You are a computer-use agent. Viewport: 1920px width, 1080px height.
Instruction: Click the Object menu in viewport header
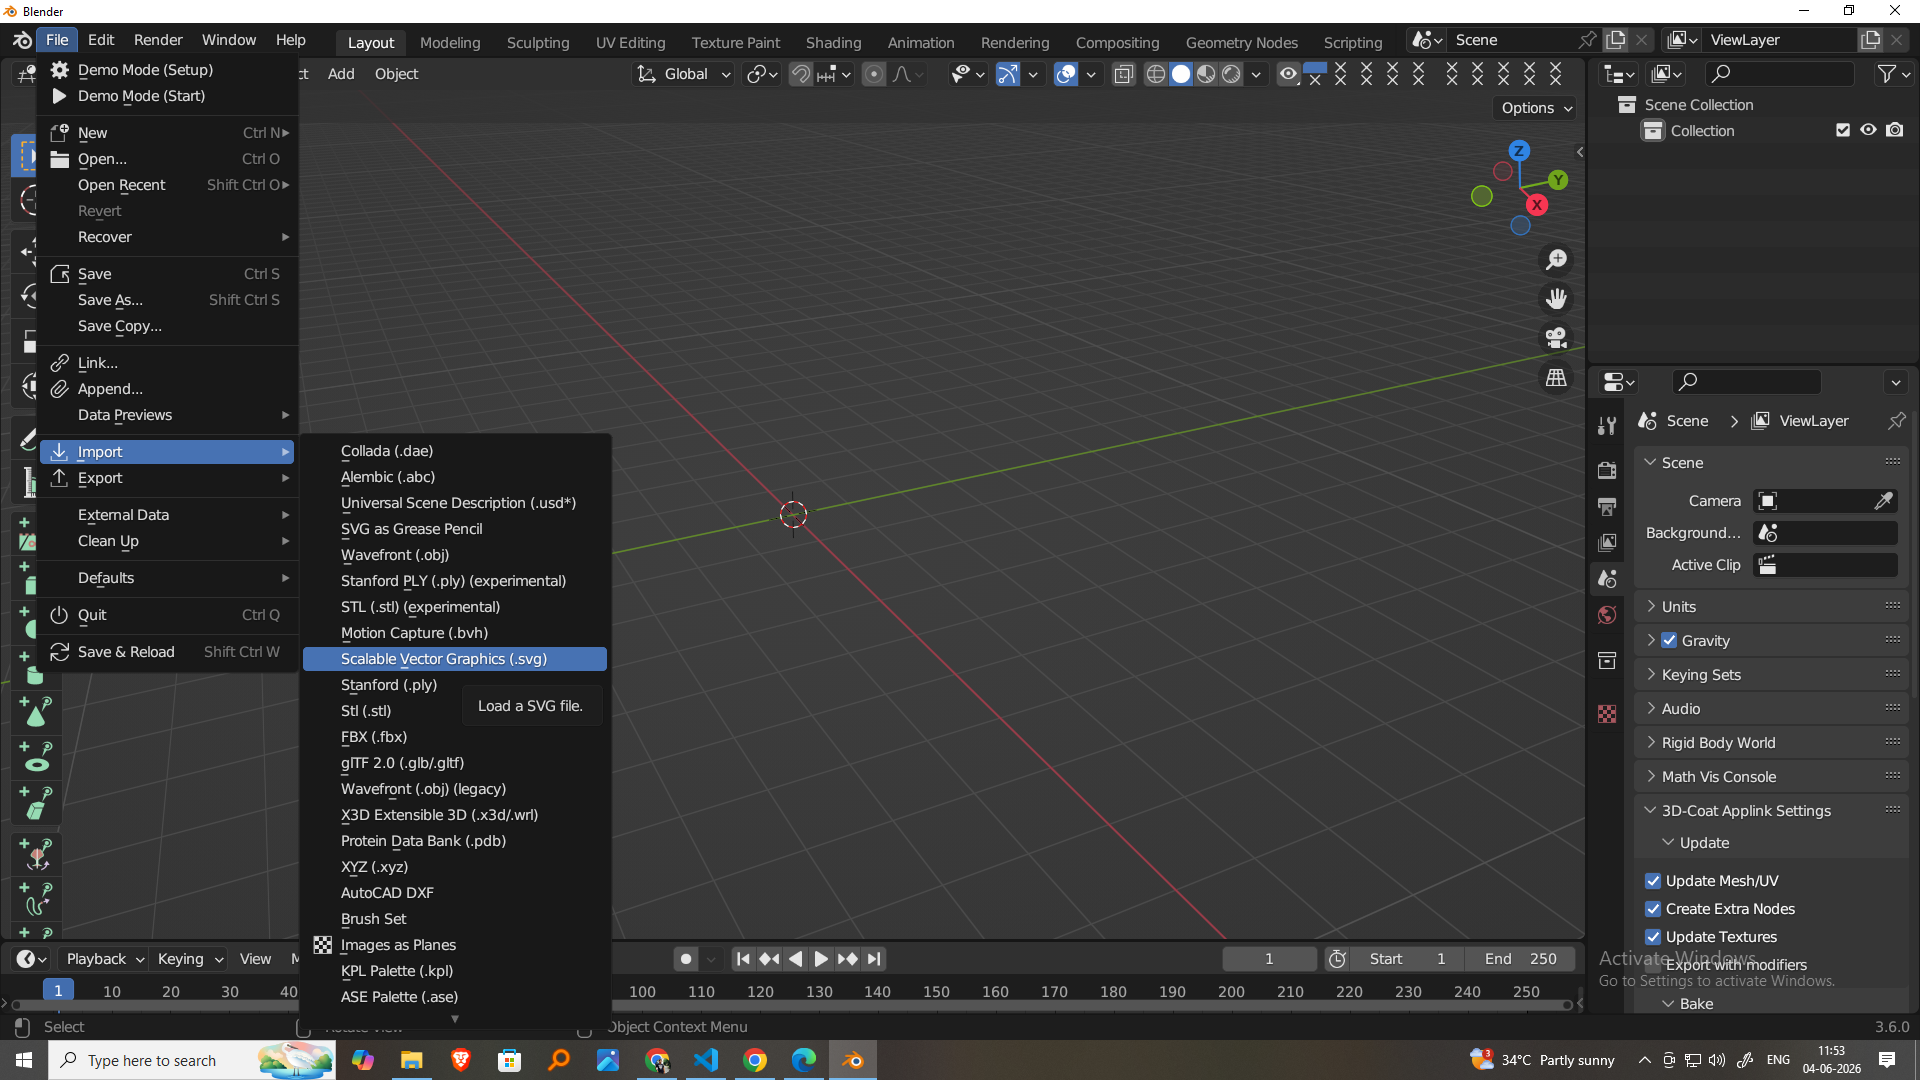click(396, 74)
